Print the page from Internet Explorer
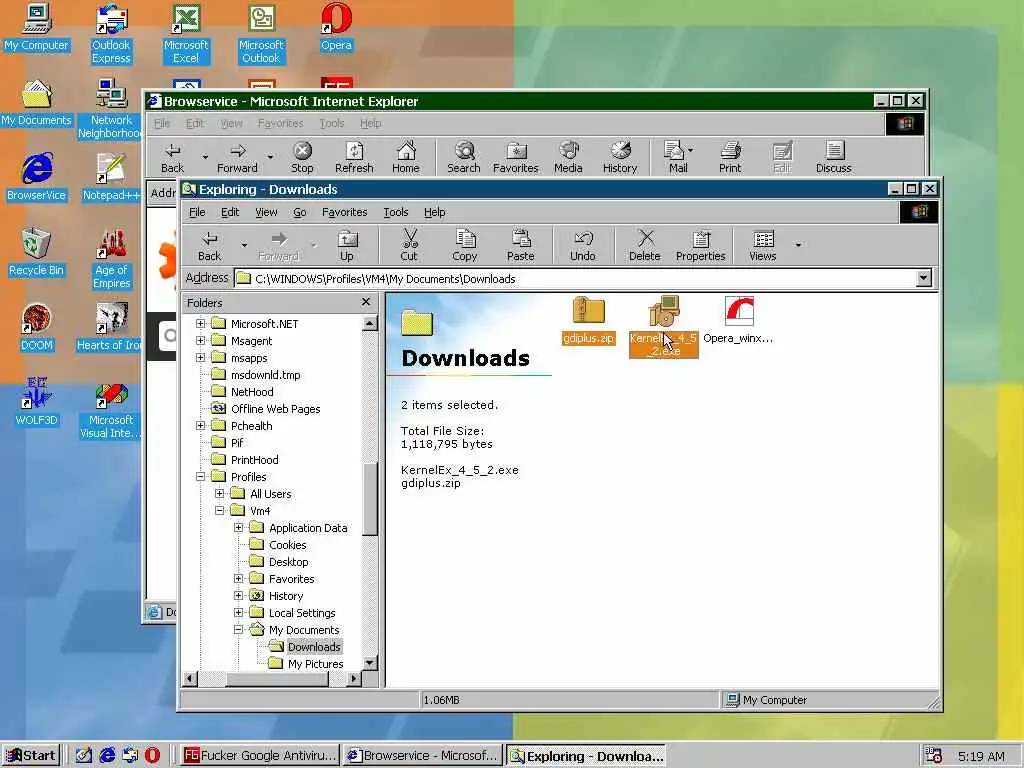This screenshot has height=768, width=1024. click(x=730, y=157)
